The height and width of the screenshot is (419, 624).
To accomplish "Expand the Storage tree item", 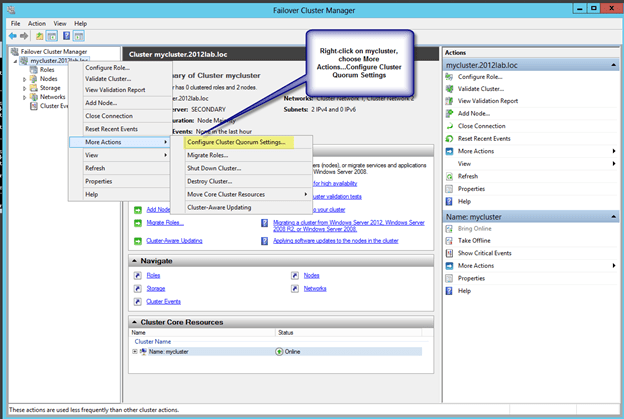I will [25, 88].
